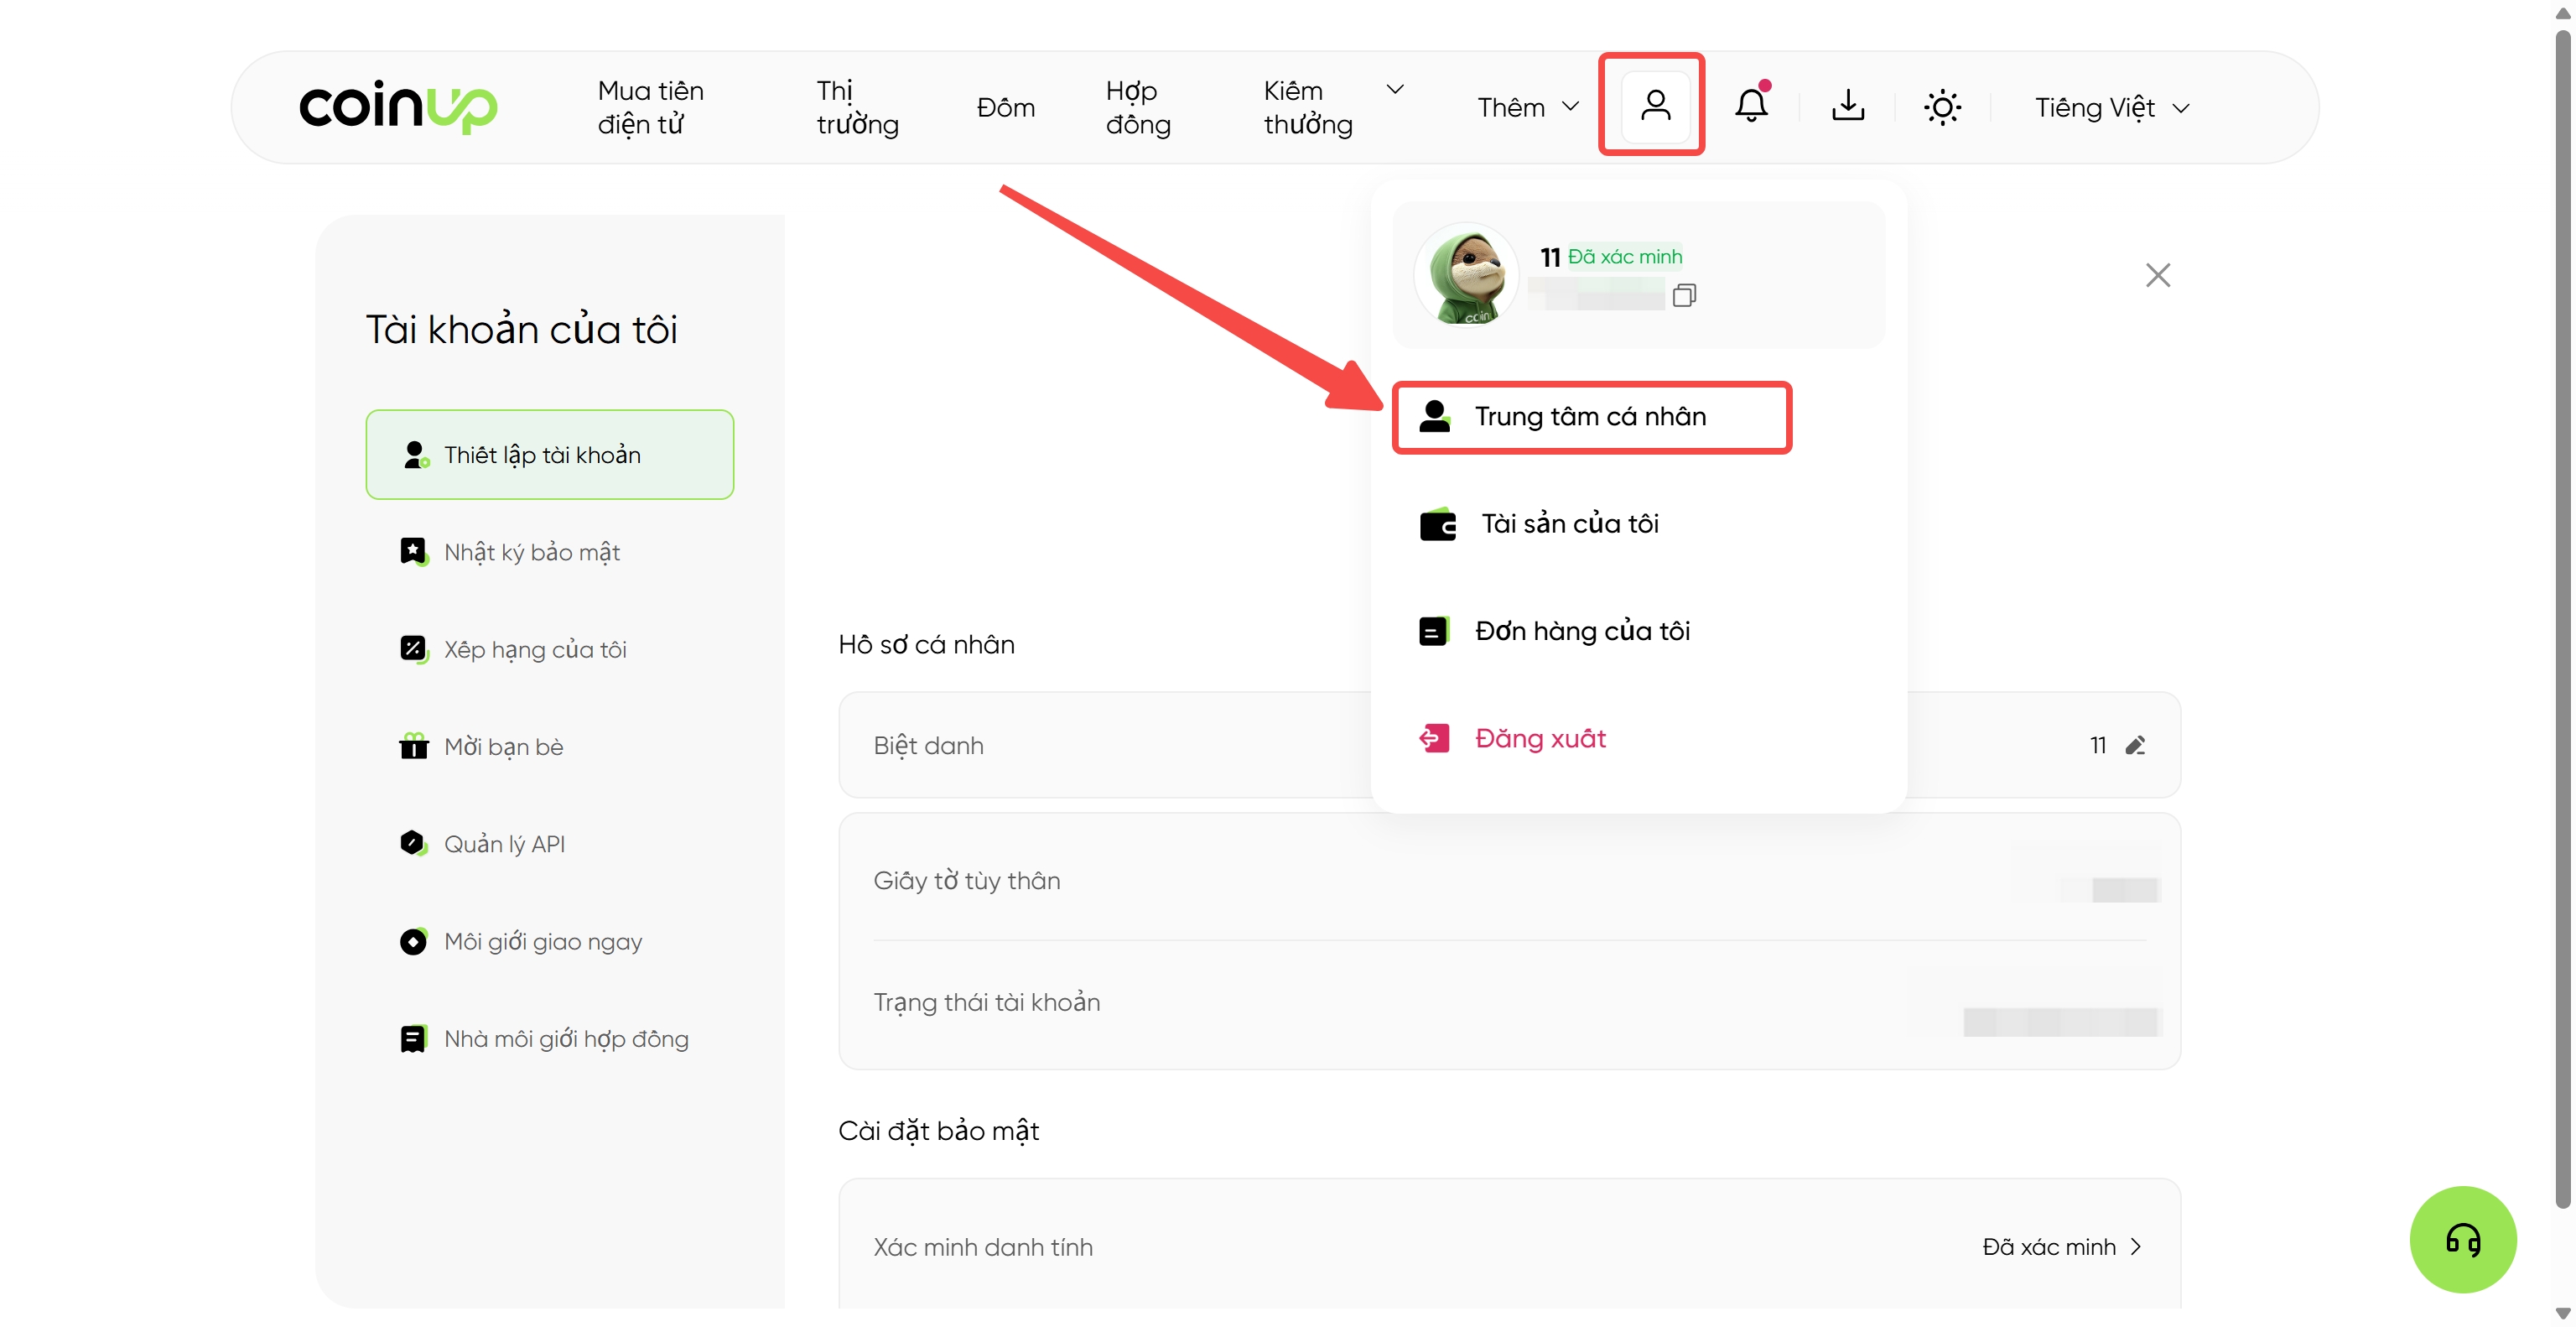Select Đơn hàng của tôi entry
This screenshot has width=2576, height=1327.
[1582, 631]
